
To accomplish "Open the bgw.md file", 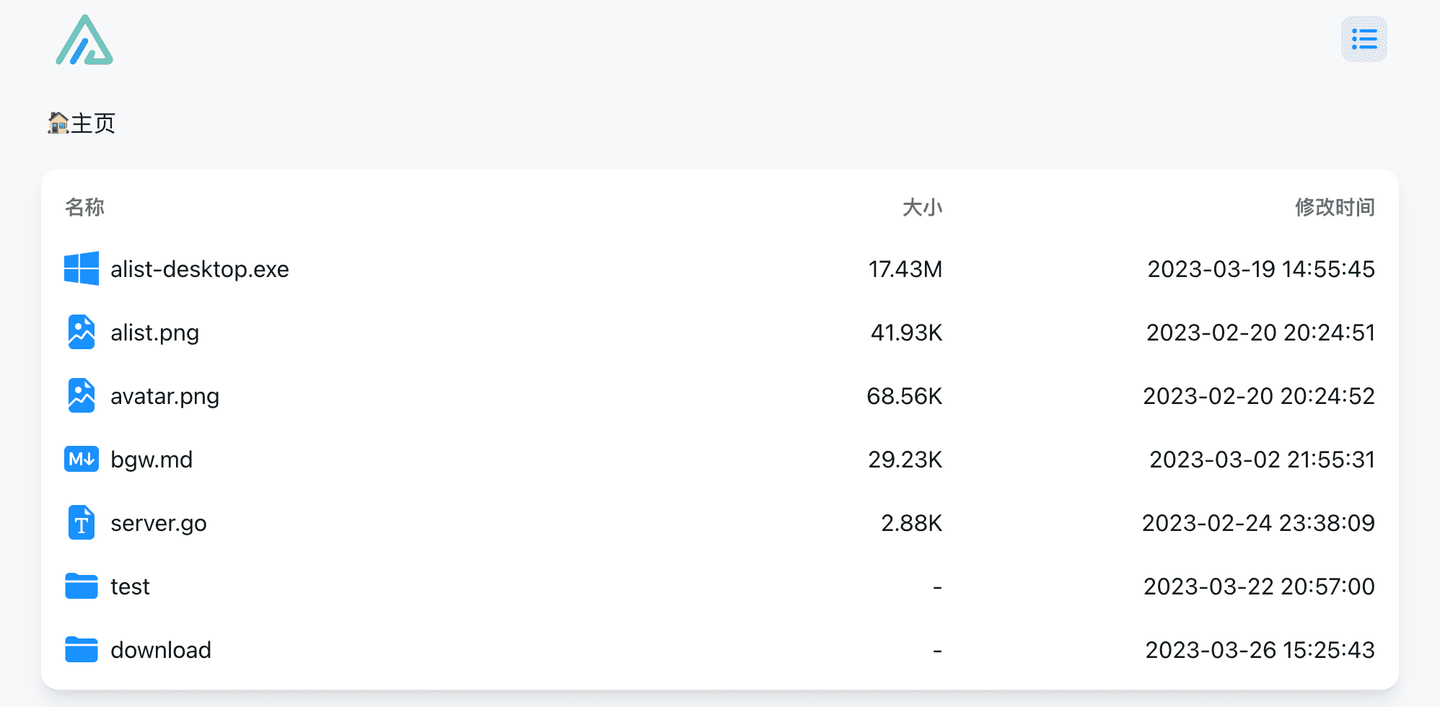I will 152,459.
